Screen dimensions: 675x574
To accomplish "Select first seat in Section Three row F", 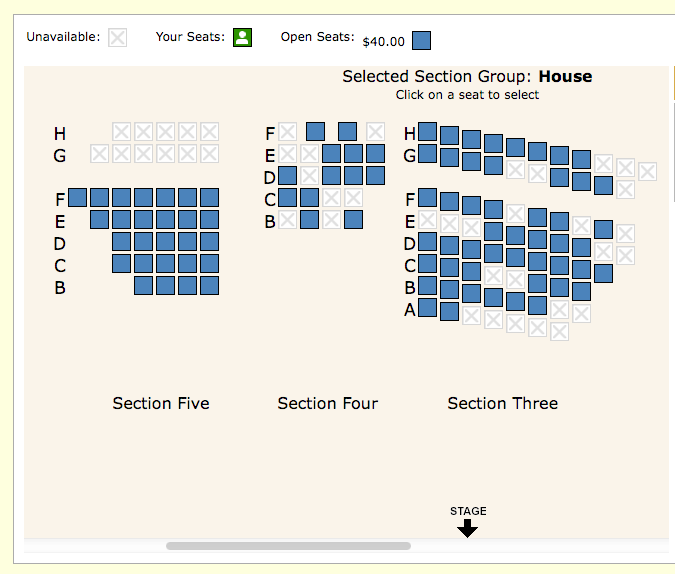I will (427, 197).
